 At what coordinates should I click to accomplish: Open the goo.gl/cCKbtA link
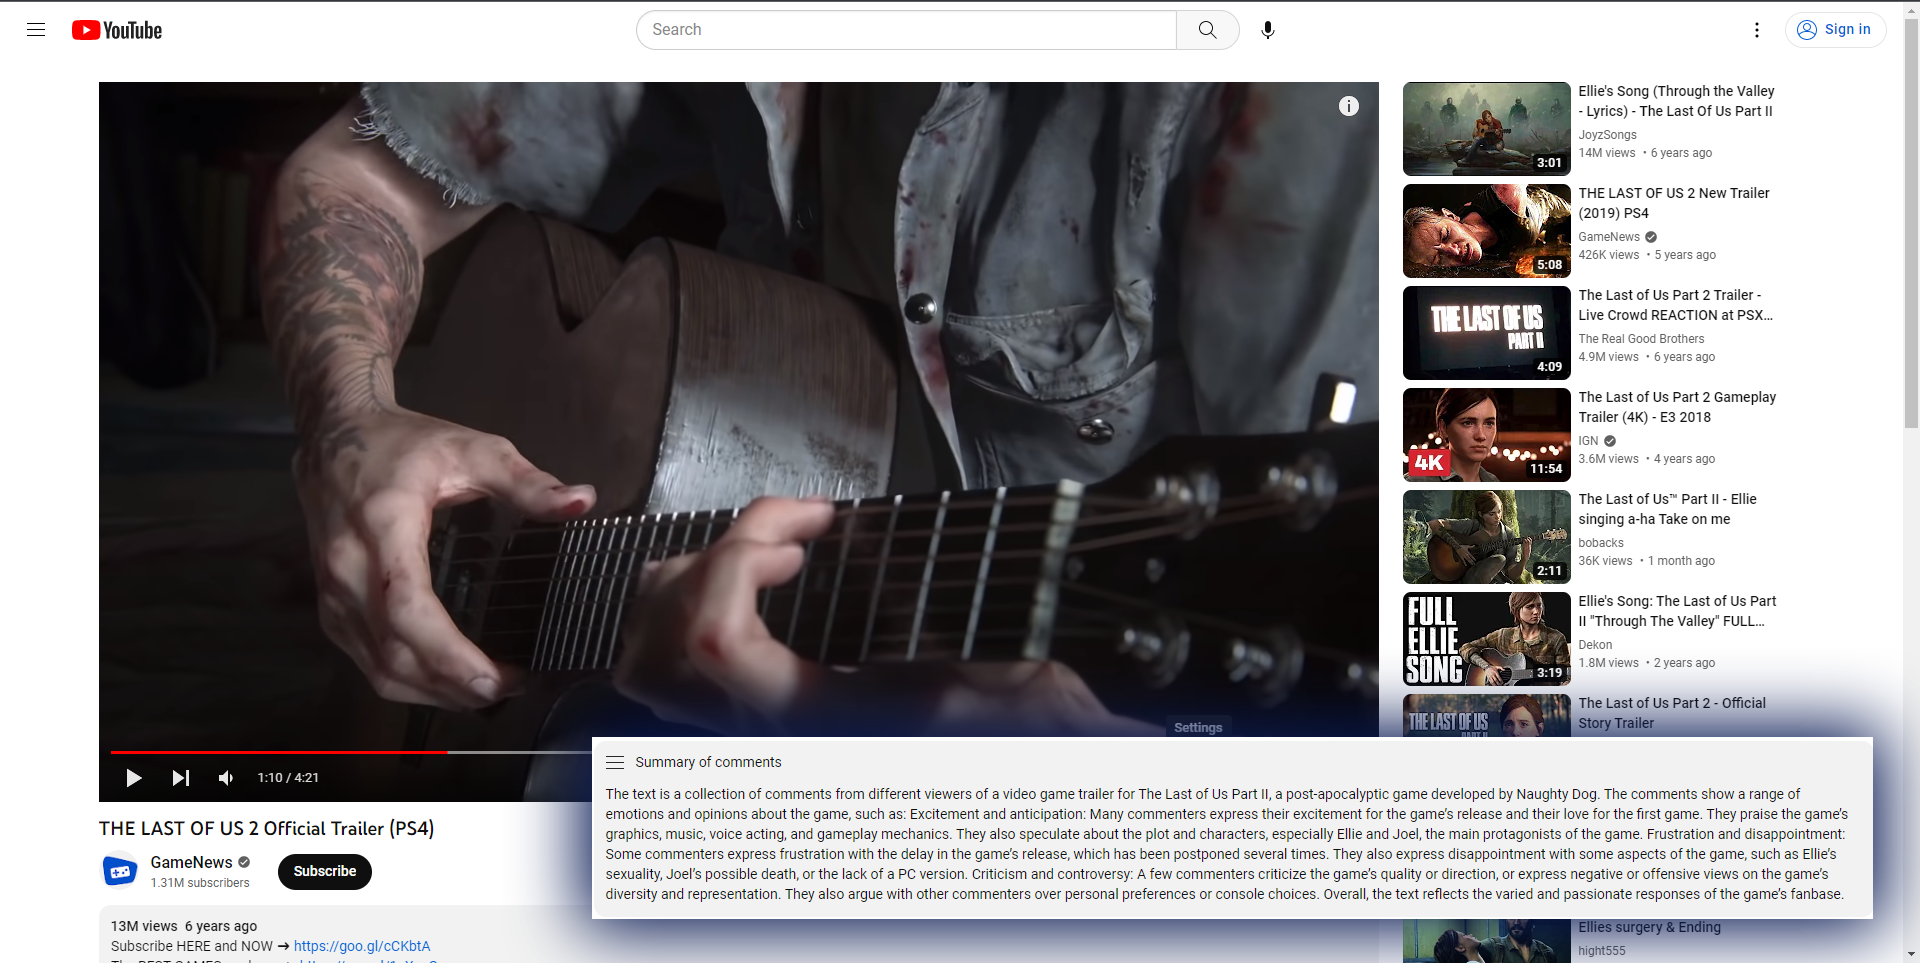click(362, 946)
